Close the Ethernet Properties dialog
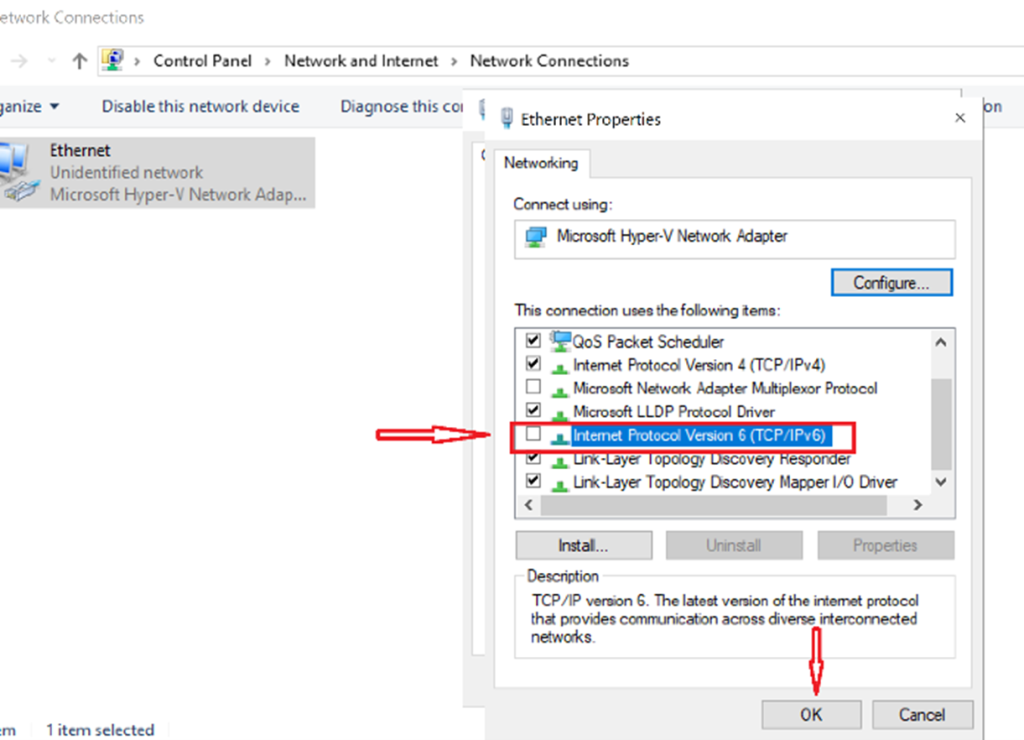Viewport: 1024px width, 740px height. click(960, 118)
